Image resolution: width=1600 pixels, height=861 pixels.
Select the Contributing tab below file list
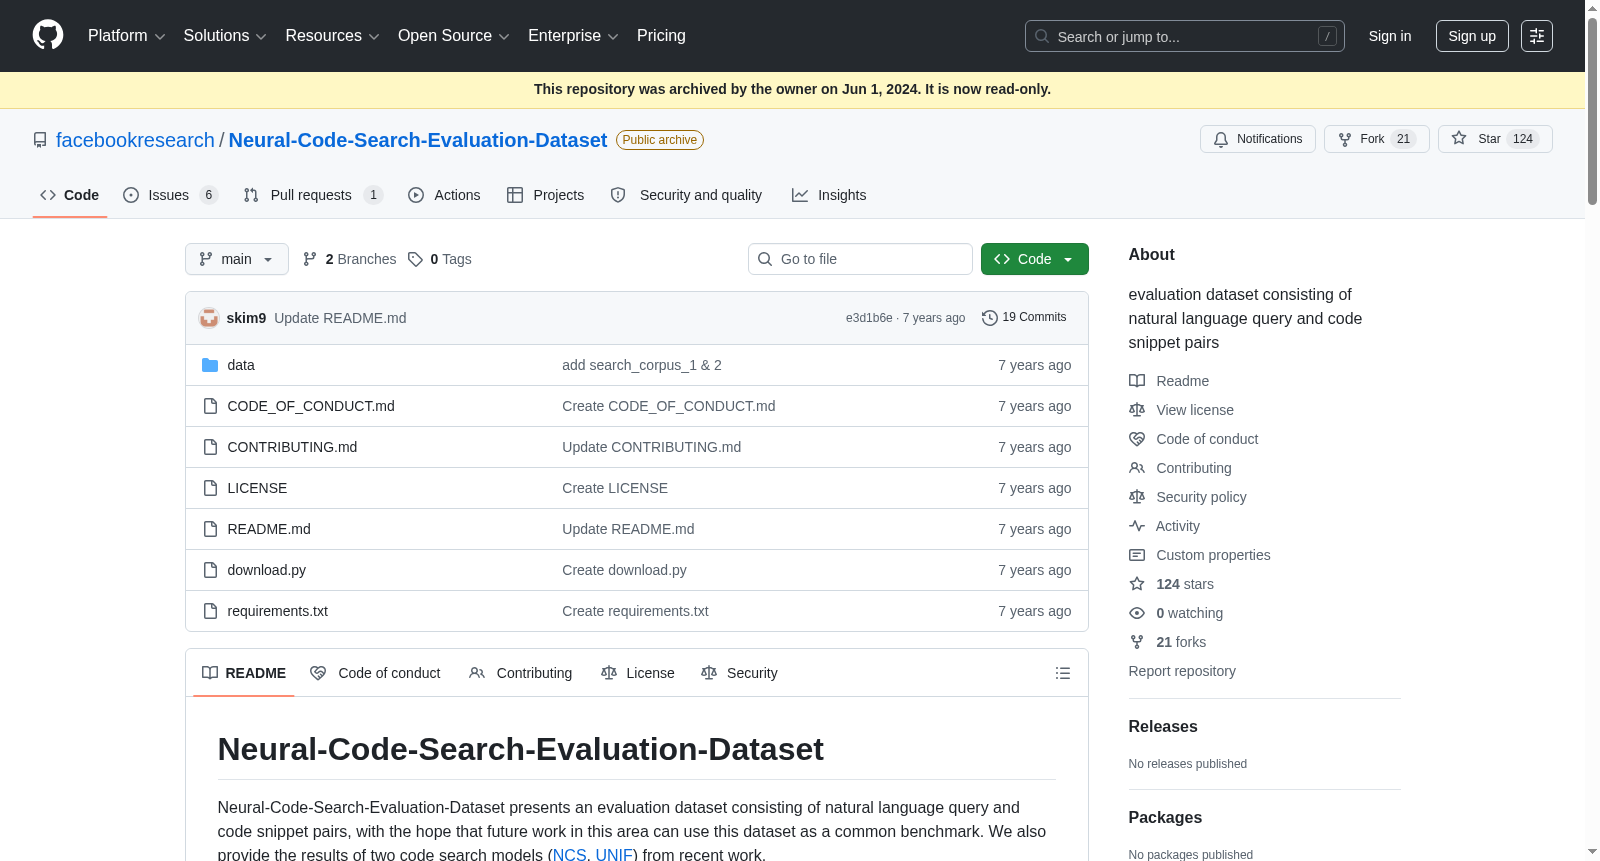coord(521,673)
